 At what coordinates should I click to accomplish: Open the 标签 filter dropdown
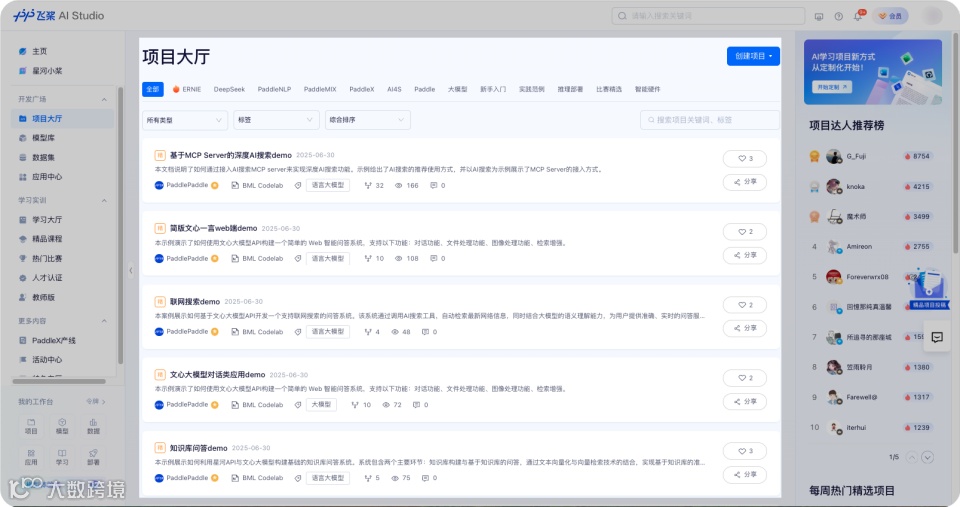[276, 120]
